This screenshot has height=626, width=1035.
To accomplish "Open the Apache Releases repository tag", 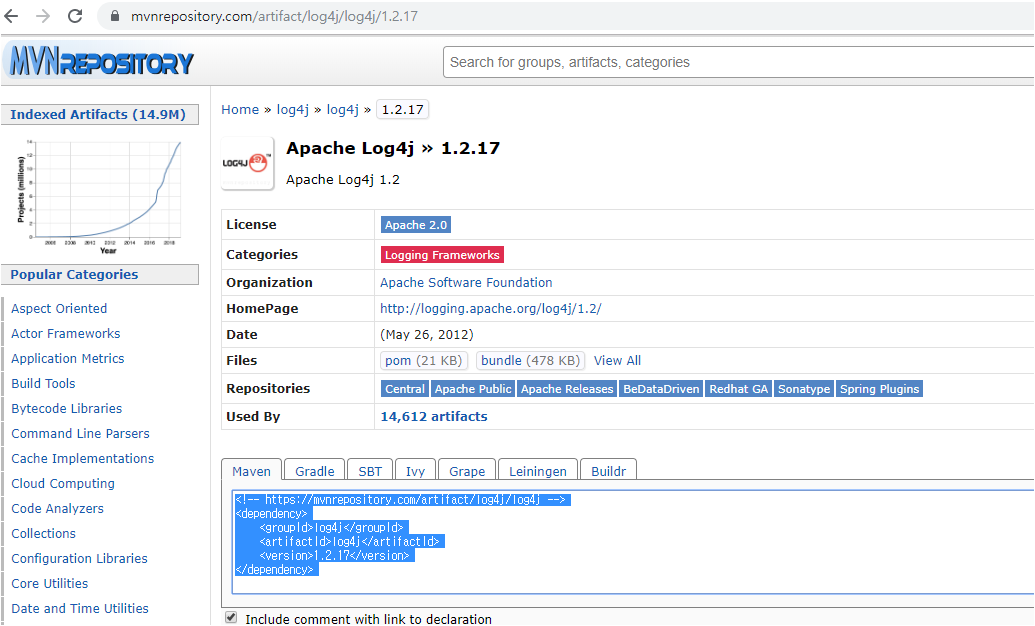I will 567,389.
